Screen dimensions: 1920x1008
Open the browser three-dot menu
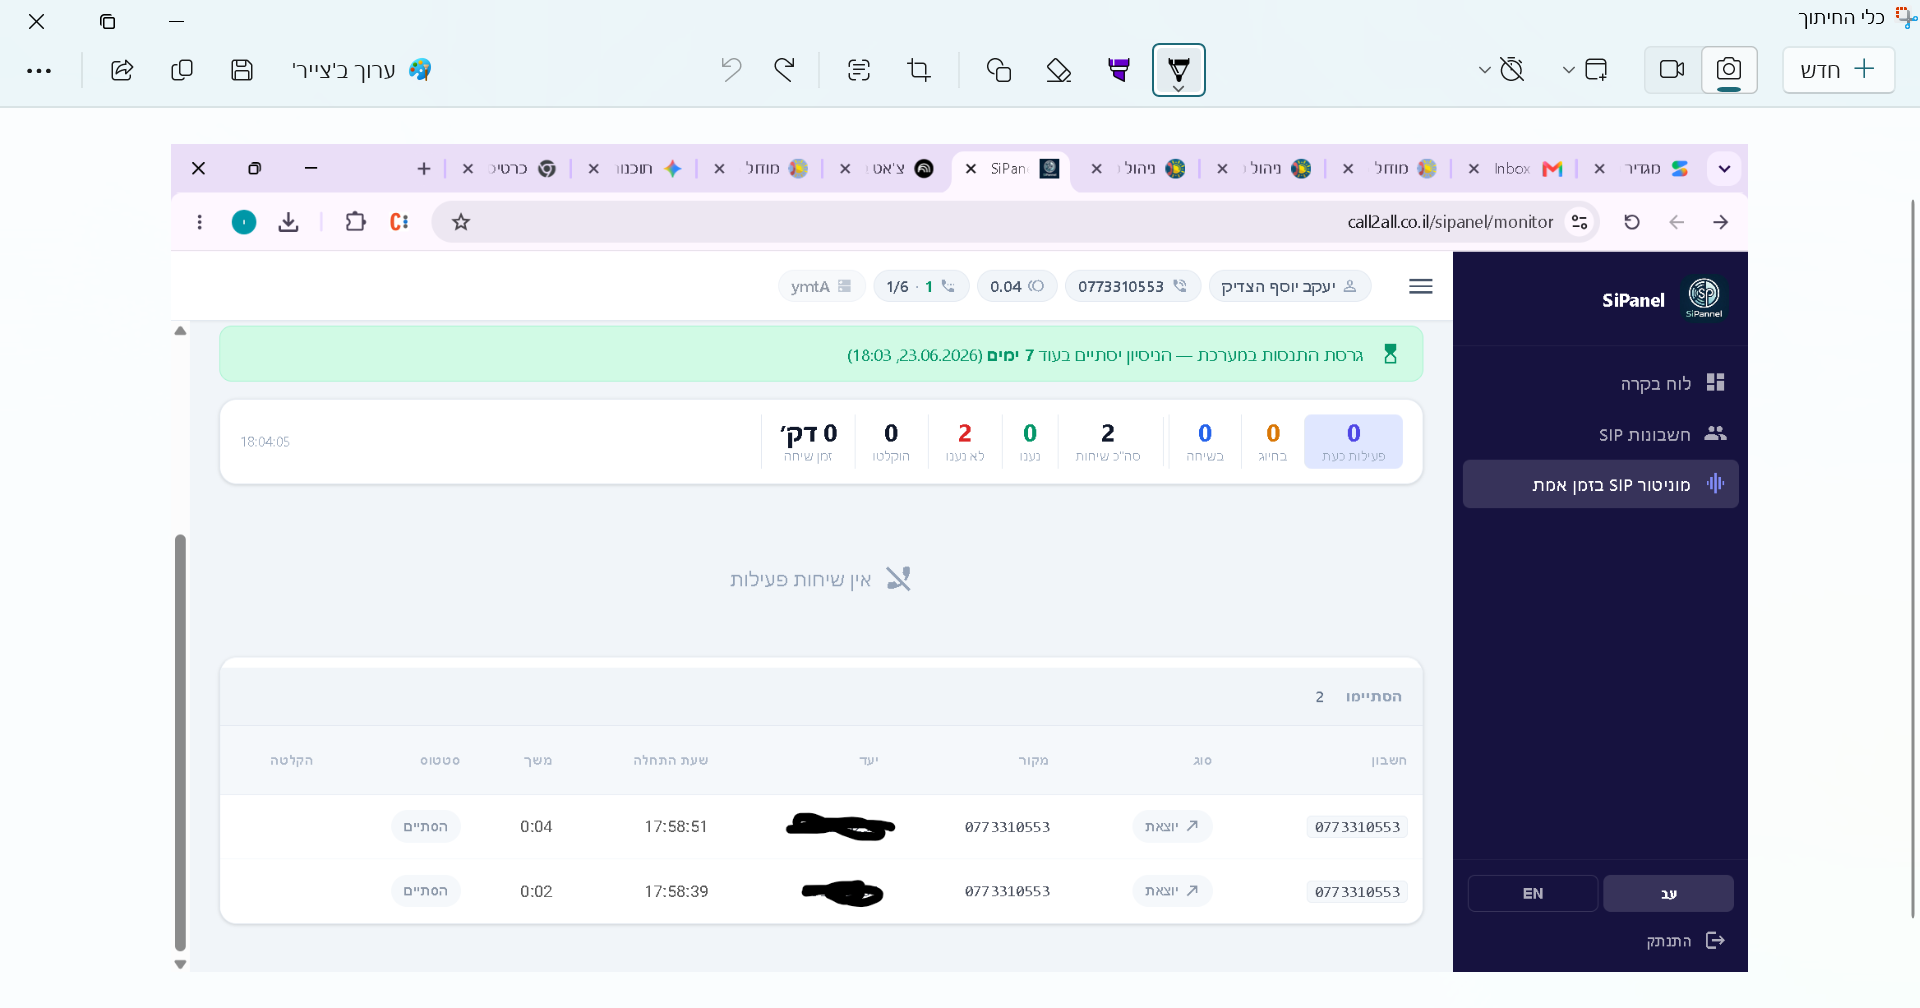pos(200,222)
